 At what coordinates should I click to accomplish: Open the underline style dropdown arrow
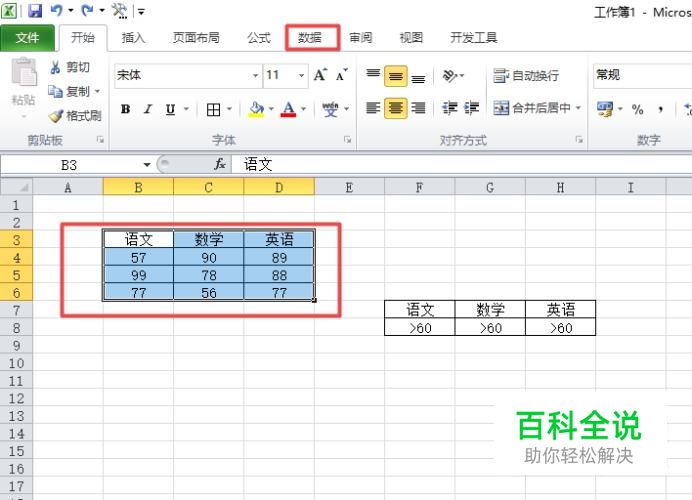186,109
